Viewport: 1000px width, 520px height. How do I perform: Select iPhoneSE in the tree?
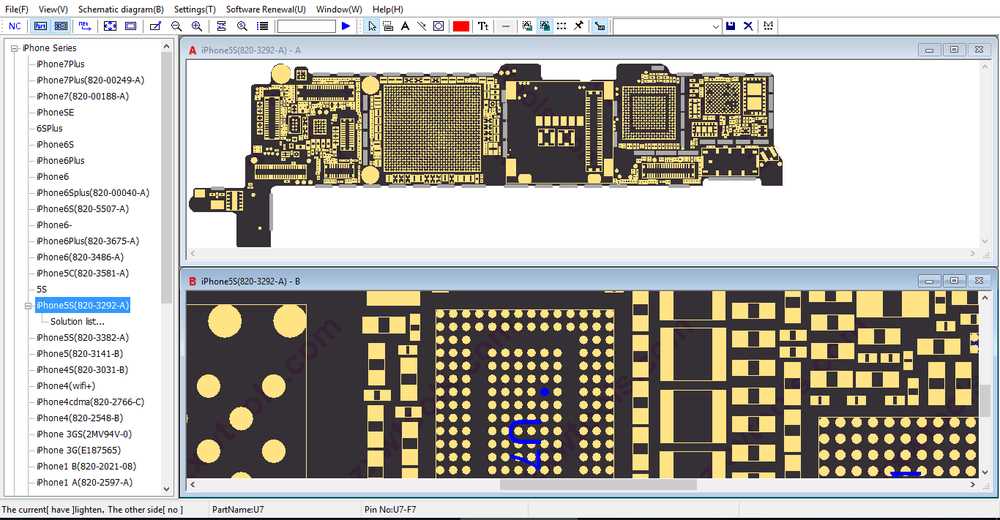point(55,112)
